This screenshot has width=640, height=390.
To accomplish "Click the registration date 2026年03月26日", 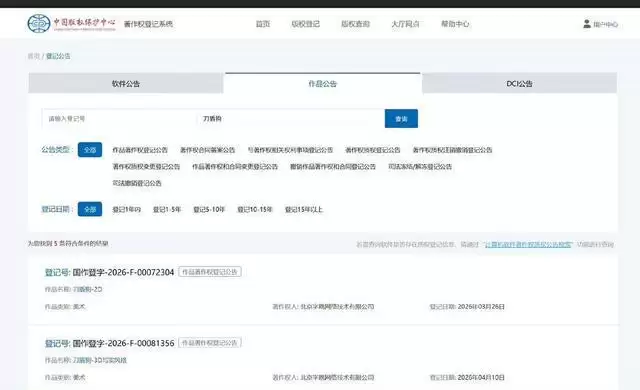I will point(481,307).
